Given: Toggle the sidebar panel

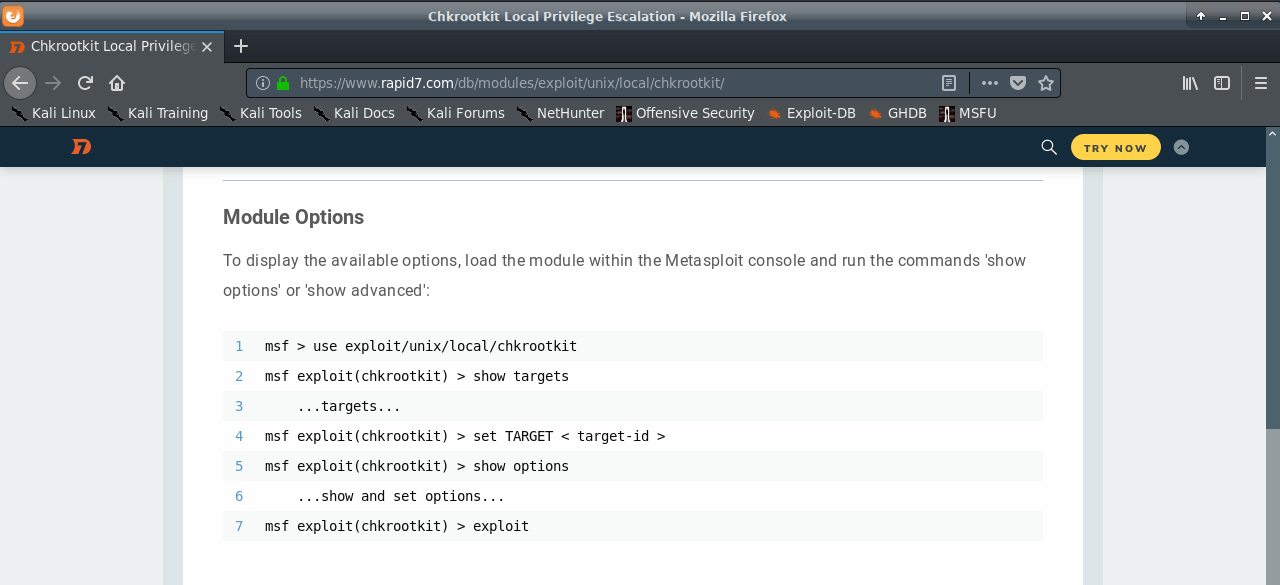Looking at the screenshot, I should (x=1222, y=83).
